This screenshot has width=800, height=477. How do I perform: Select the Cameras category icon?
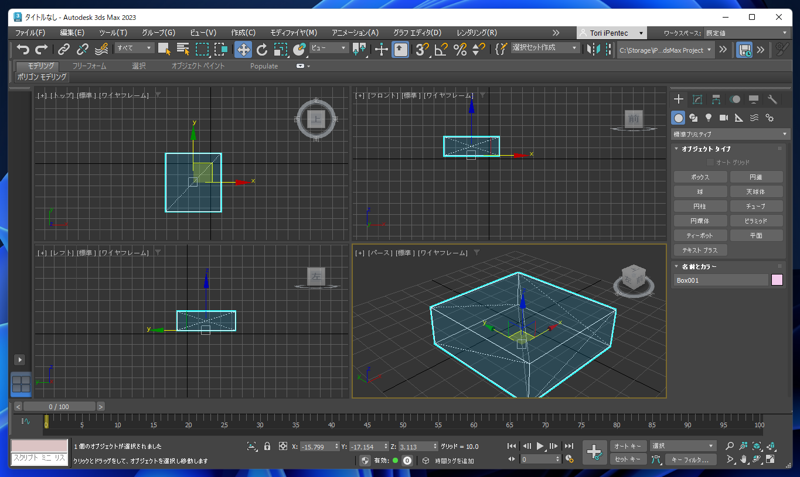pyautogui.click(x=723, y=118)
